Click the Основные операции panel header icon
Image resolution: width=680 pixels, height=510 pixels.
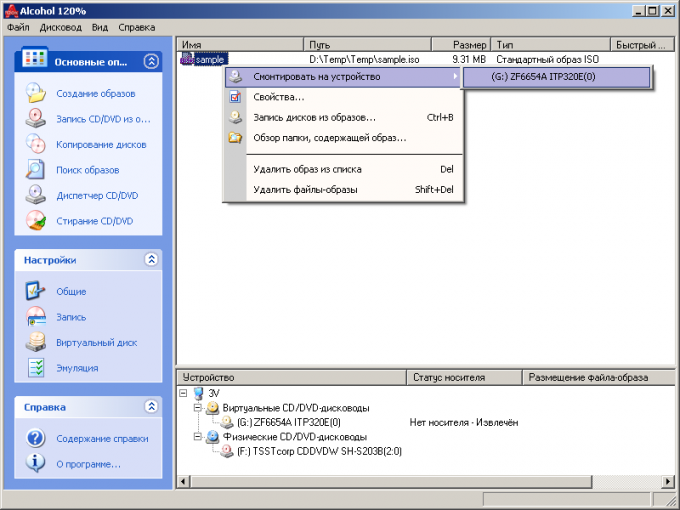click(x=34, y=58)
